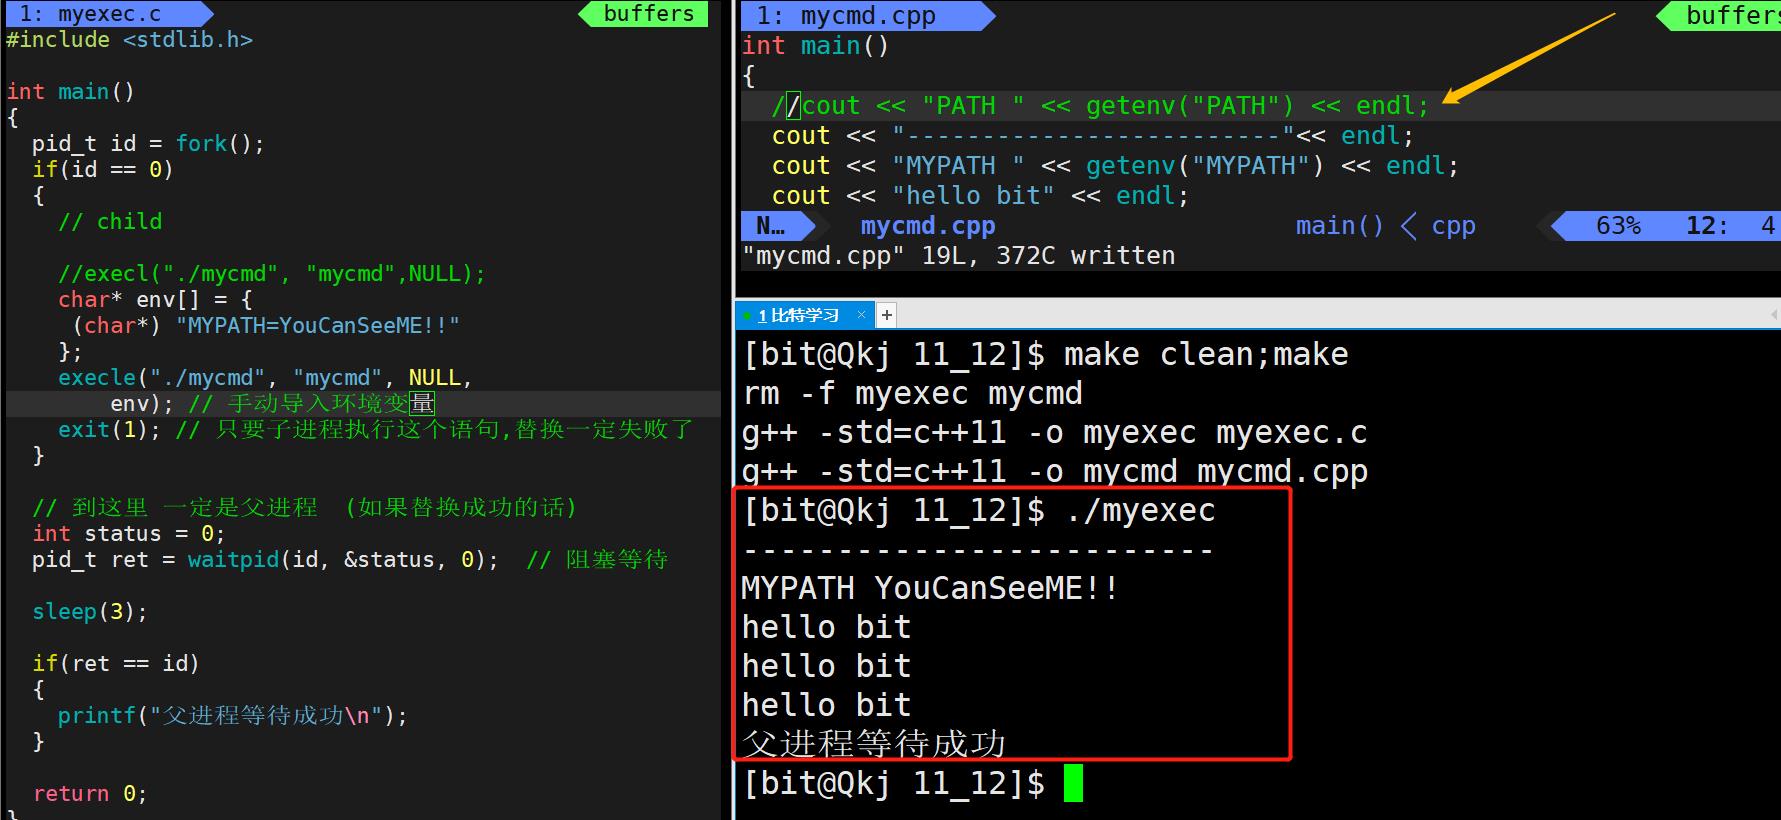Click the '"MYPATH=YouCanSeeME!!"' string in myexec.c

pos(318,326)
